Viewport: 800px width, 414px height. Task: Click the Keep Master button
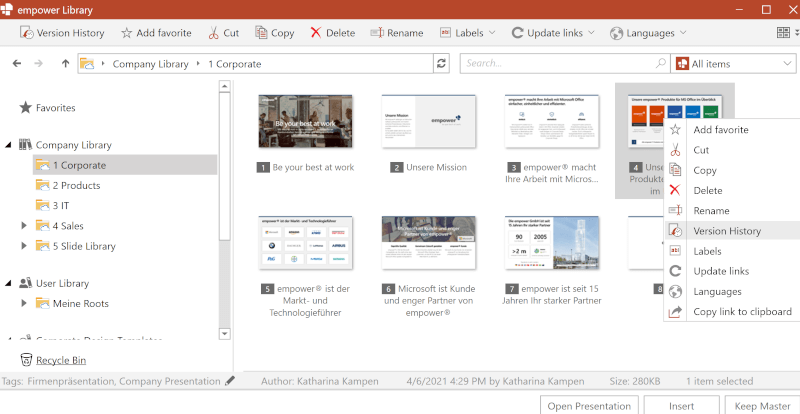click(762, 405)
